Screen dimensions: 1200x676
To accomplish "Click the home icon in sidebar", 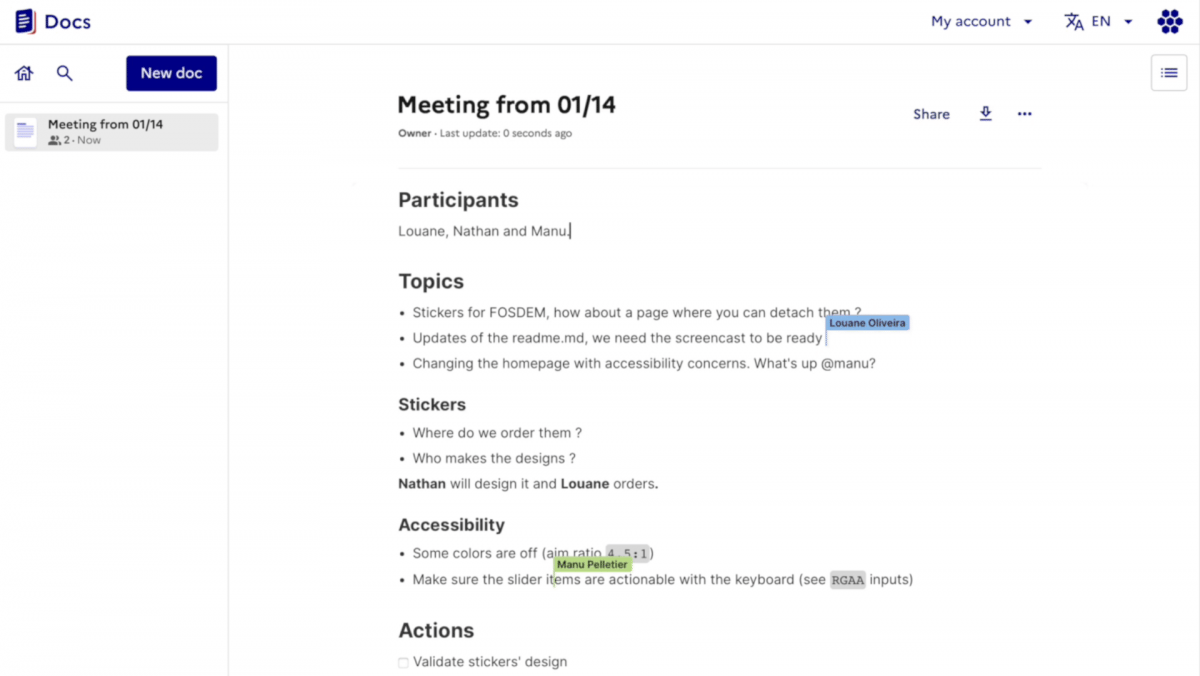I will tap(24, 73).
